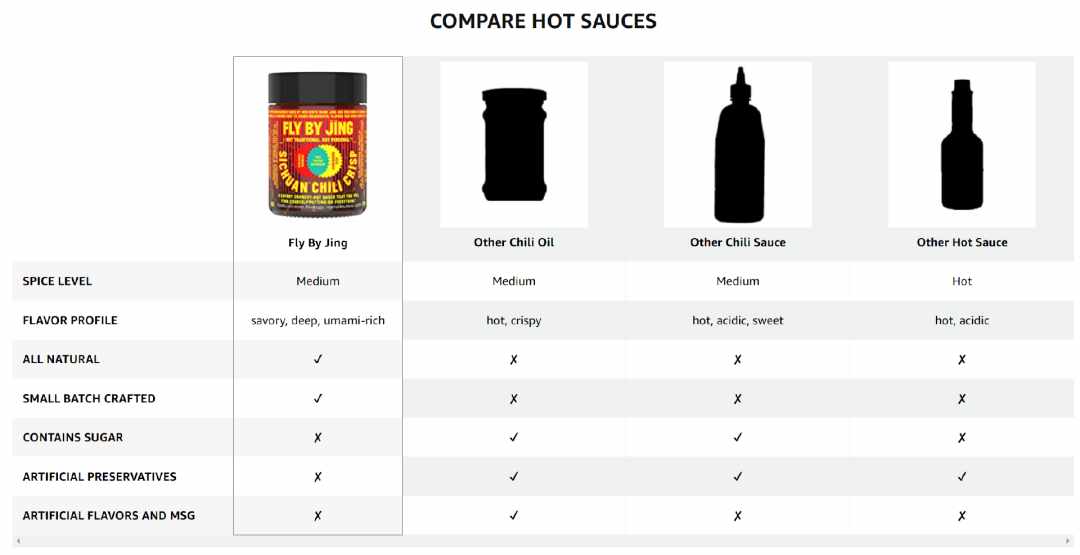Click the Compare Hot Sauces heading
Screen dimensions: 1080x555
pyautogui.click(x=543, y=21)
